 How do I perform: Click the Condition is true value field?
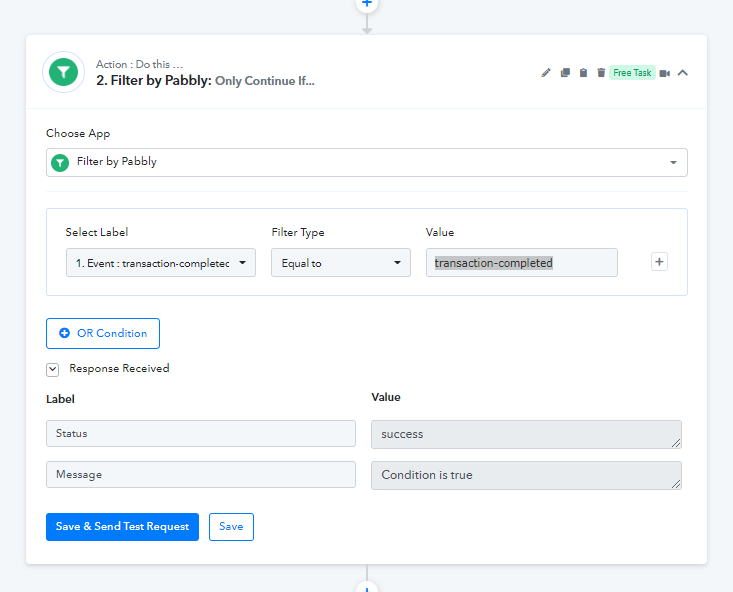(x=526, y=476)
